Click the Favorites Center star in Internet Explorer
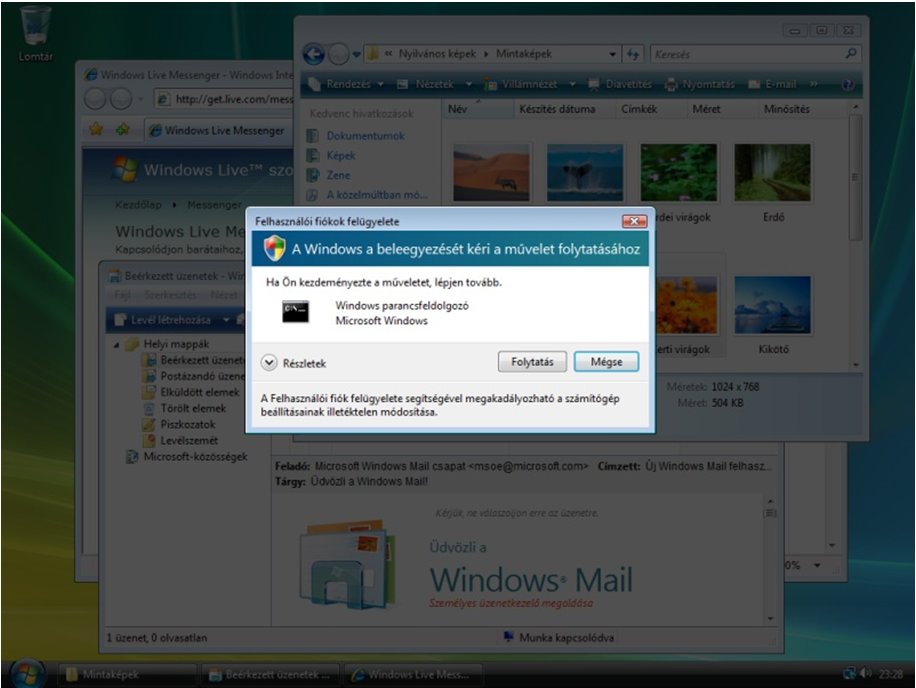Screen dimensions: 916x688 96,129
